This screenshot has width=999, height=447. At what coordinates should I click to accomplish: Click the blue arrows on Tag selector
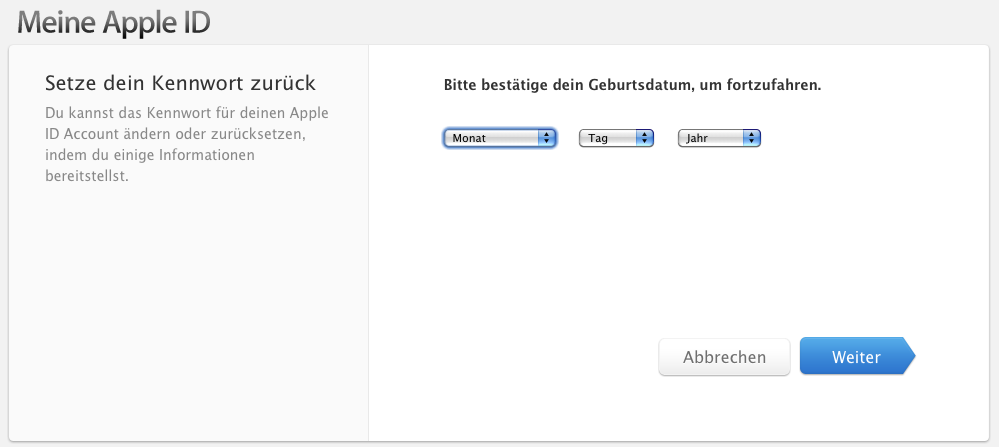point(645,138)
